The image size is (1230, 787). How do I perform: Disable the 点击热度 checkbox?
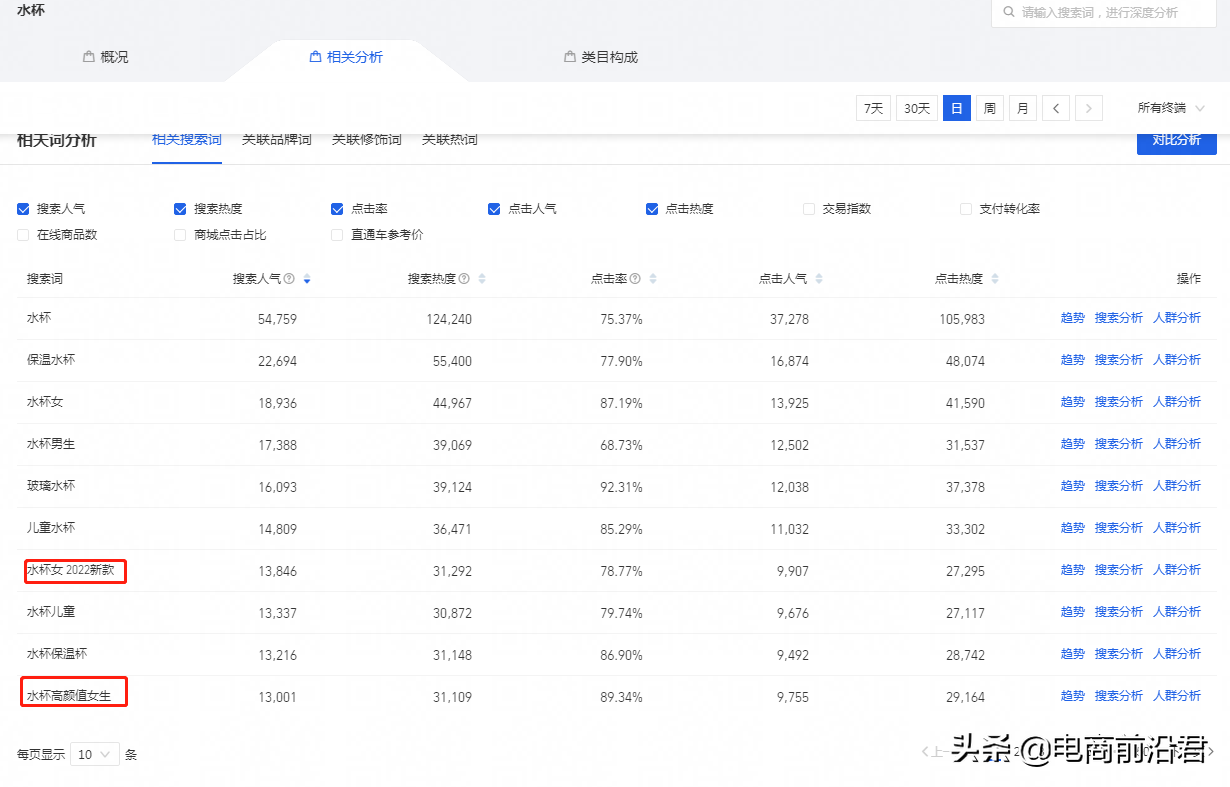[651, 209]
